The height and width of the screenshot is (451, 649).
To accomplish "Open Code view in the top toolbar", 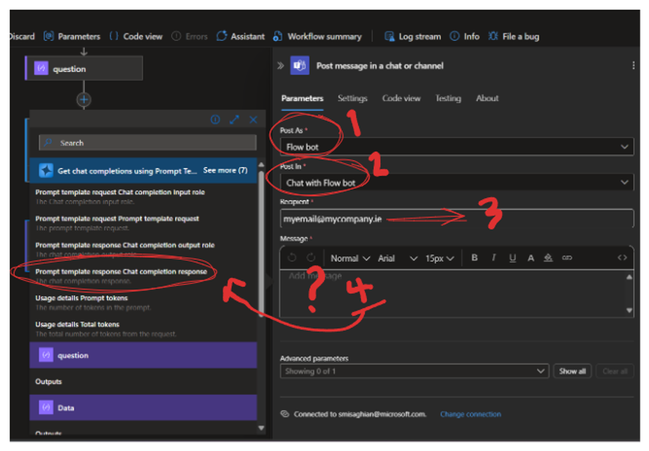I will point(136,36).
